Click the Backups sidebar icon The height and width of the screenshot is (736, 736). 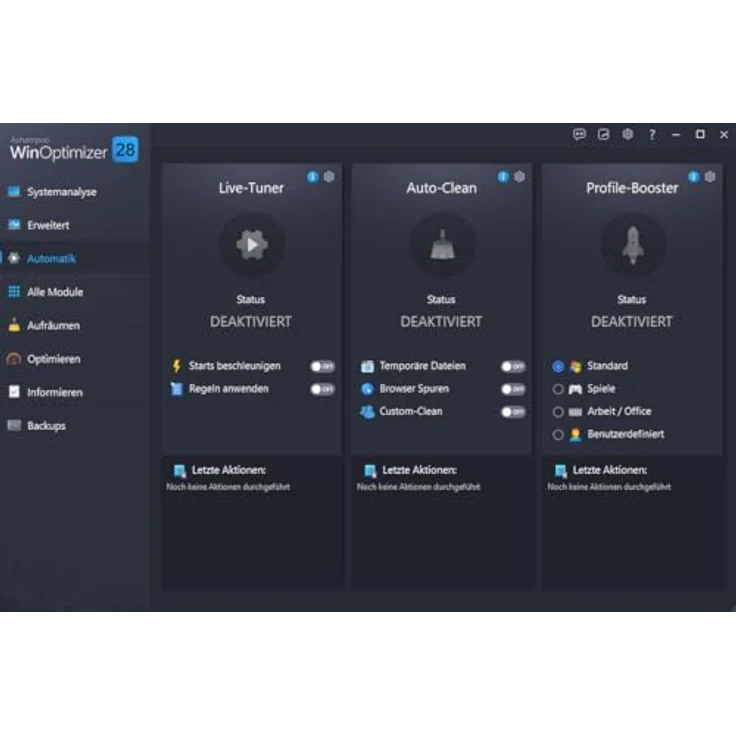click(14, 425)
